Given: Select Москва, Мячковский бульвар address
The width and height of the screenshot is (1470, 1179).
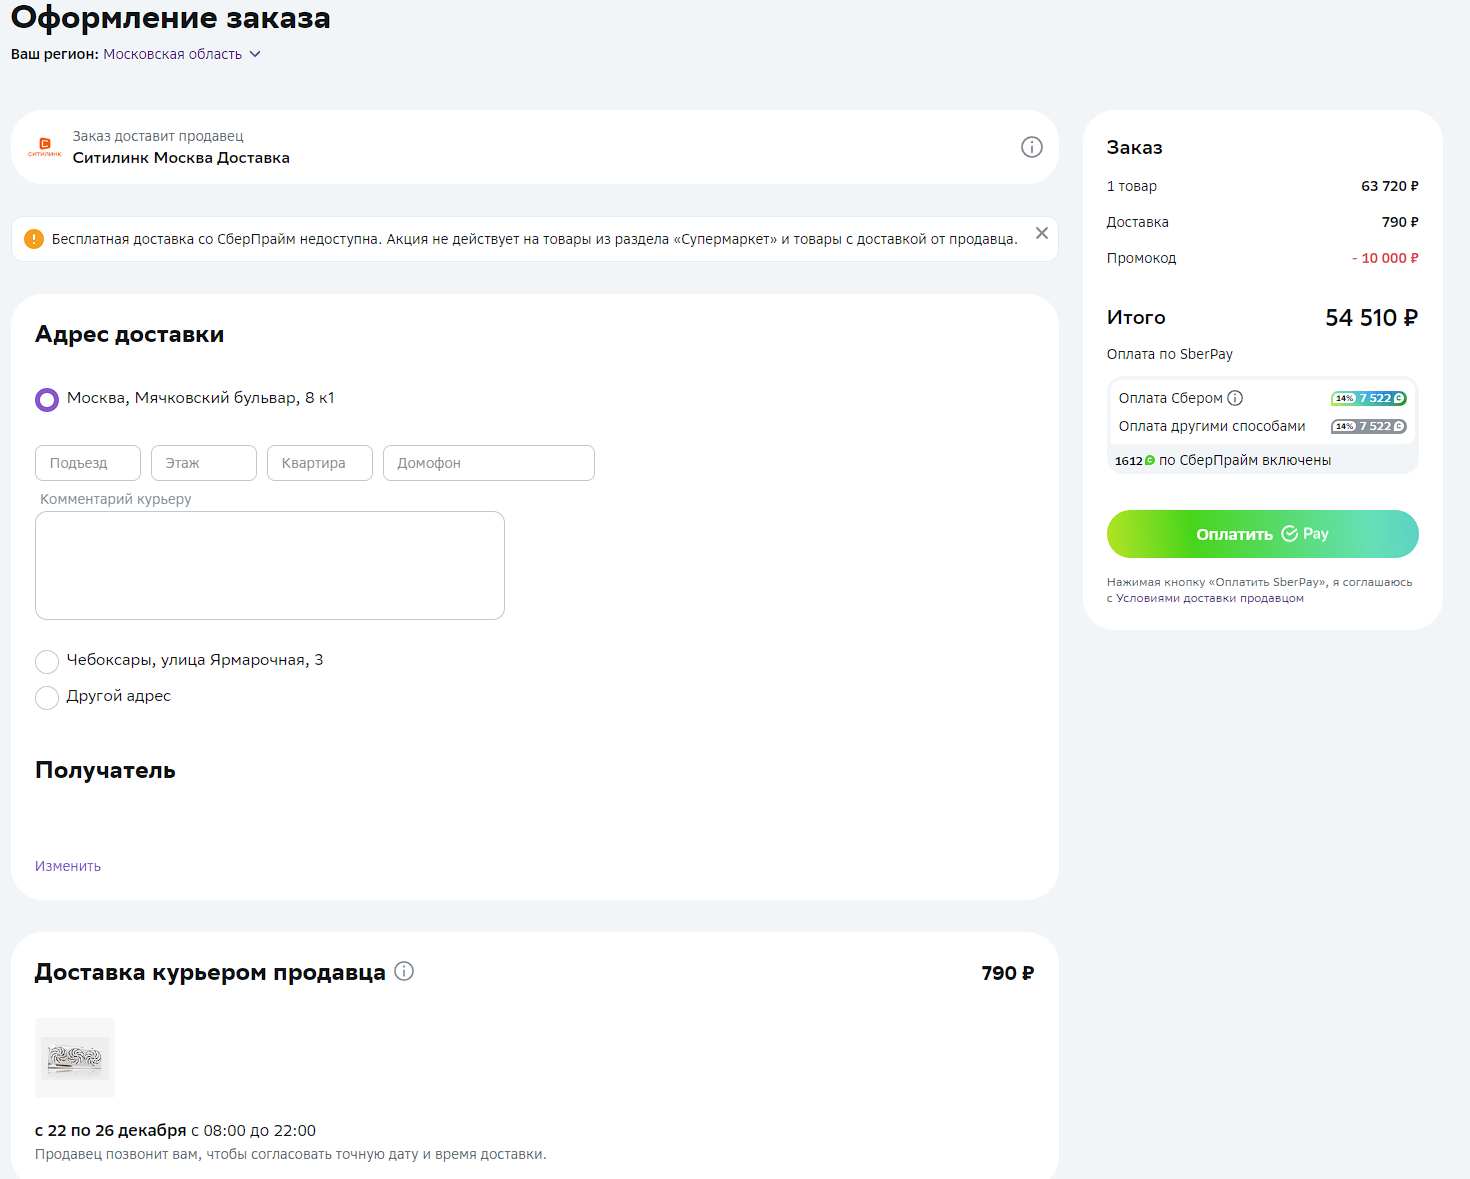Looking at the screenshot, I should coord(47,400).
